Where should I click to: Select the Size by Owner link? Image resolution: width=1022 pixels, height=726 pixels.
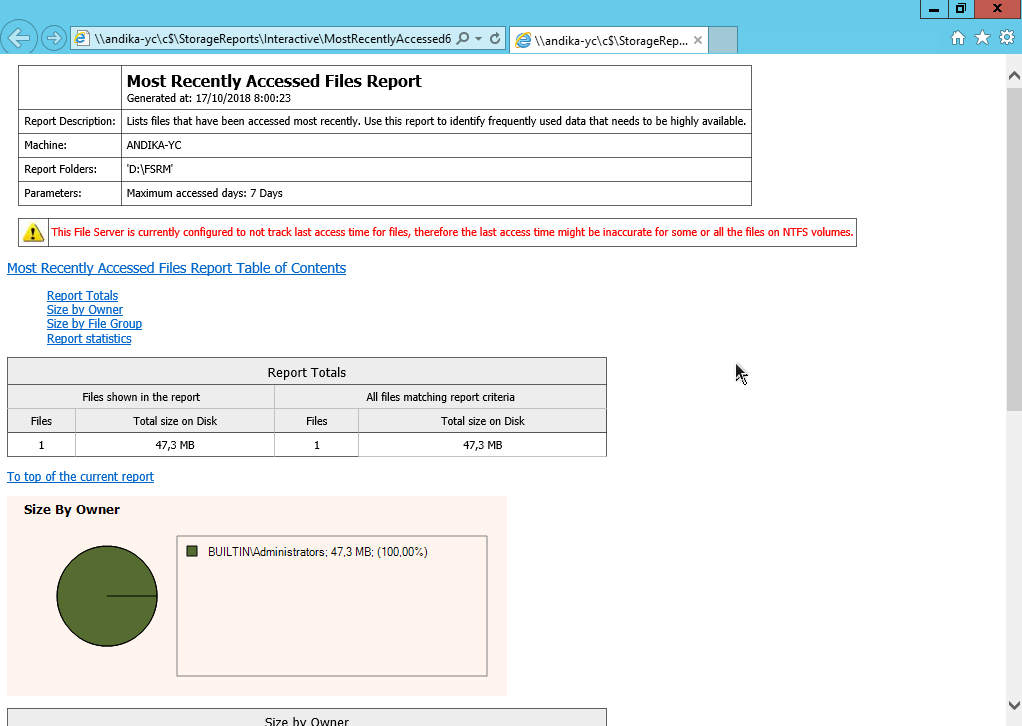(84, 309)
